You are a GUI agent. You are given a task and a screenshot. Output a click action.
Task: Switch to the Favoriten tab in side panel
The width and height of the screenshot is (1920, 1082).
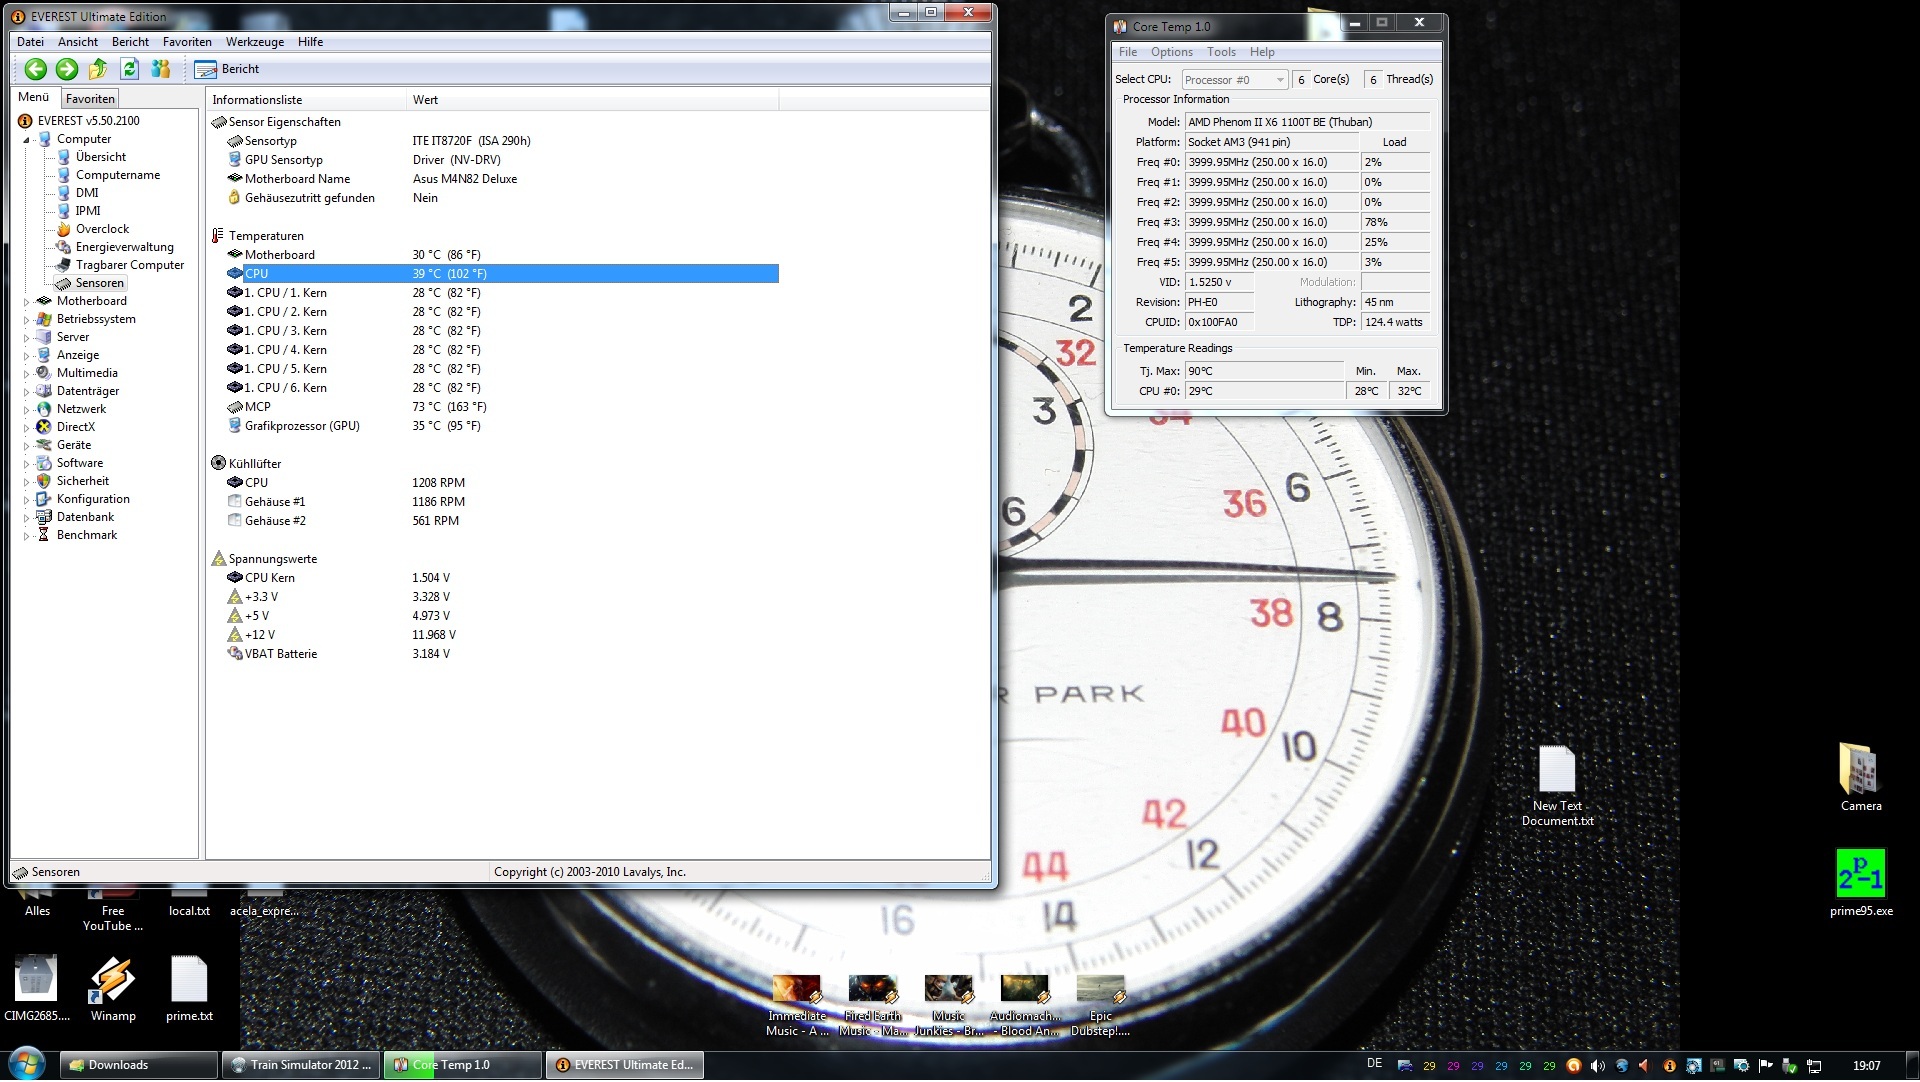point(90,99)
